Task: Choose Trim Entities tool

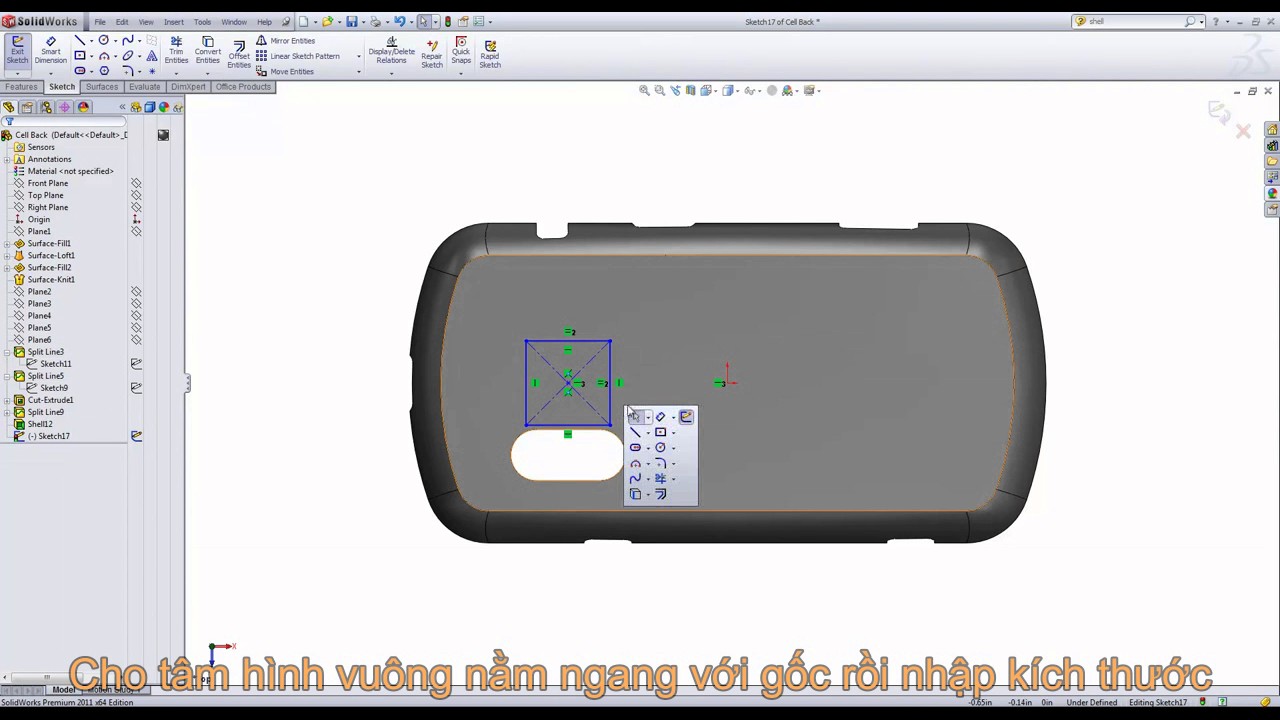Action: (176, 51)
